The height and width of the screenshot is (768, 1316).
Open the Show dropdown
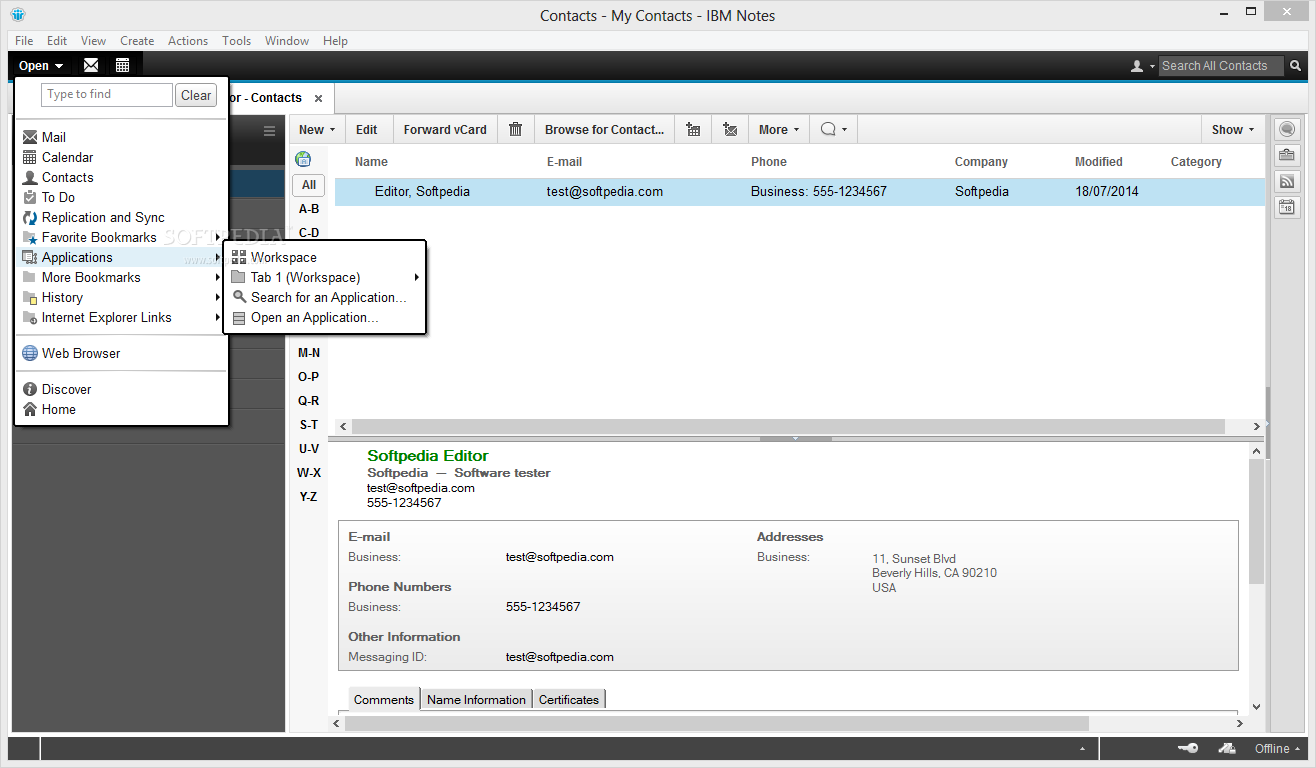[x=1233, y=129]
